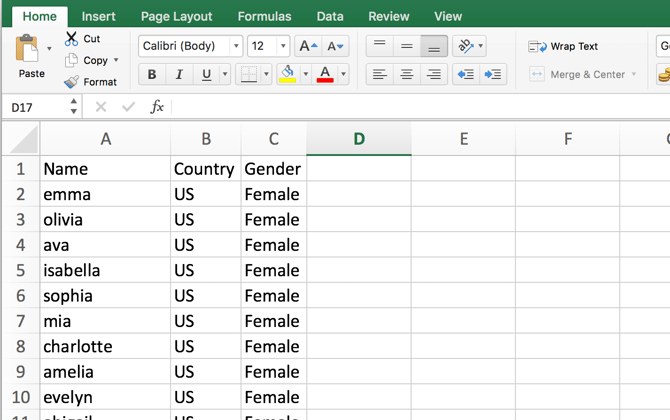This screenshot has width=670, height=420.
Task: Switch to the Formulas tab
Action: 264,16
